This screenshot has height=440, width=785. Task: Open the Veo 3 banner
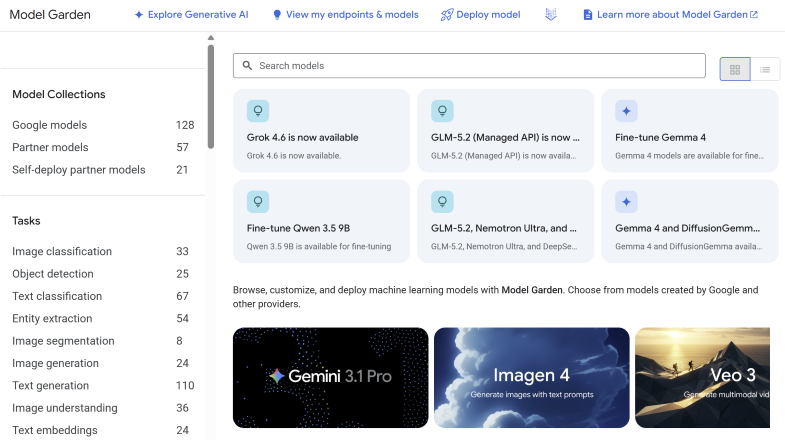tap(702, 377)
